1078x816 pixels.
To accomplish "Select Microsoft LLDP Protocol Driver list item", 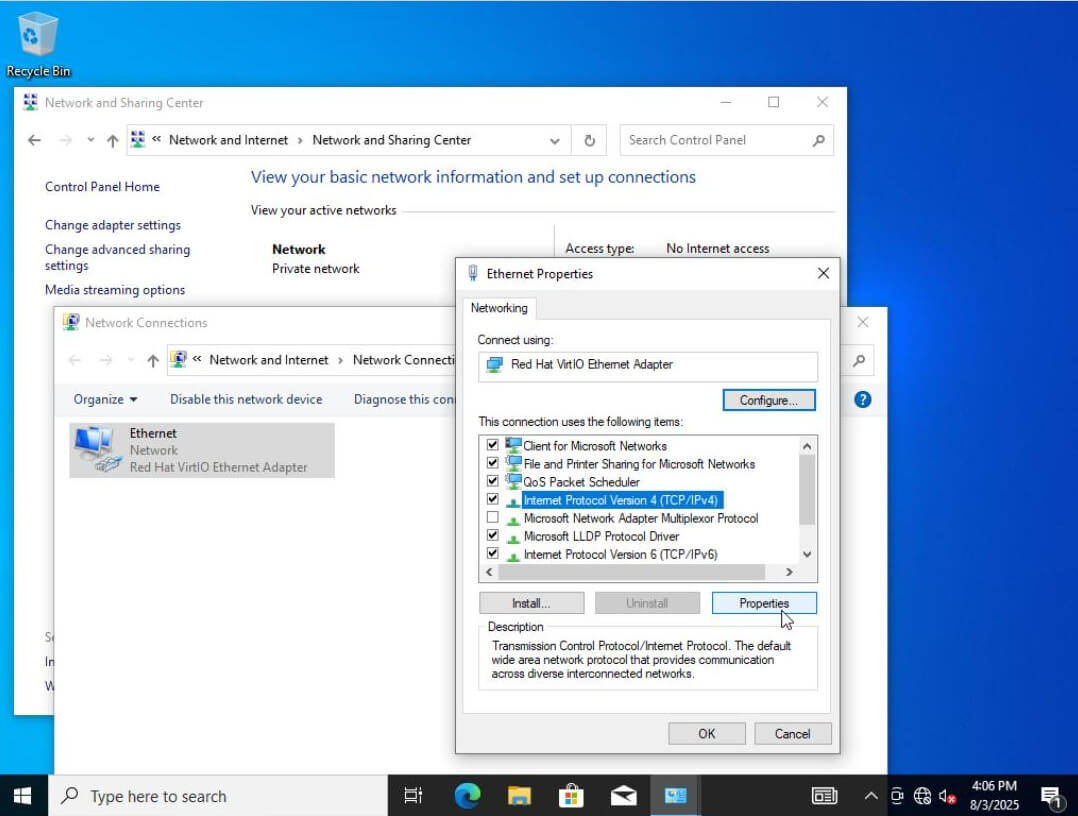I will click(601, 536).
